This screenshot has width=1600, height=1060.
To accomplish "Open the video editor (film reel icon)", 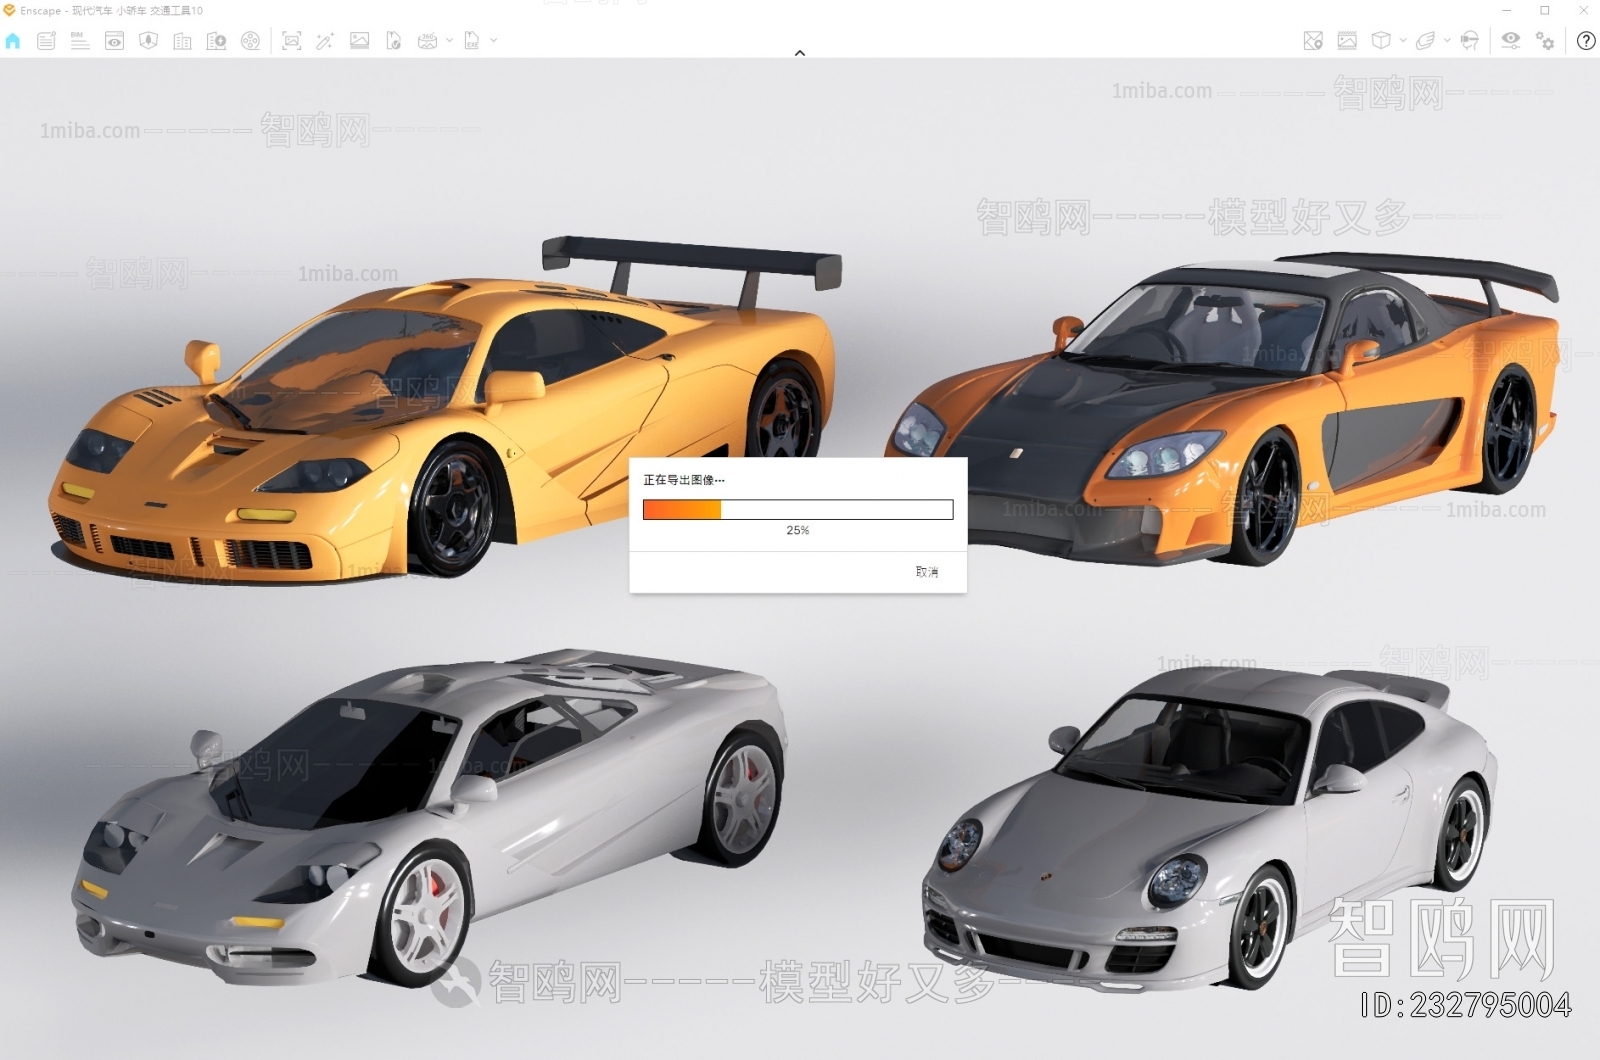I will click(x=250, y=41).
